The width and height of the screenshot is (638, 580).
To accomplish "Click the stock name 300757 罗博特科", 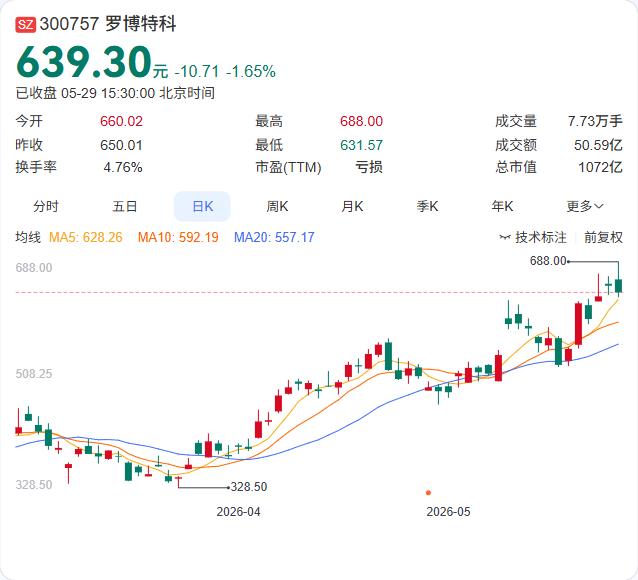I will click(108, 24).
